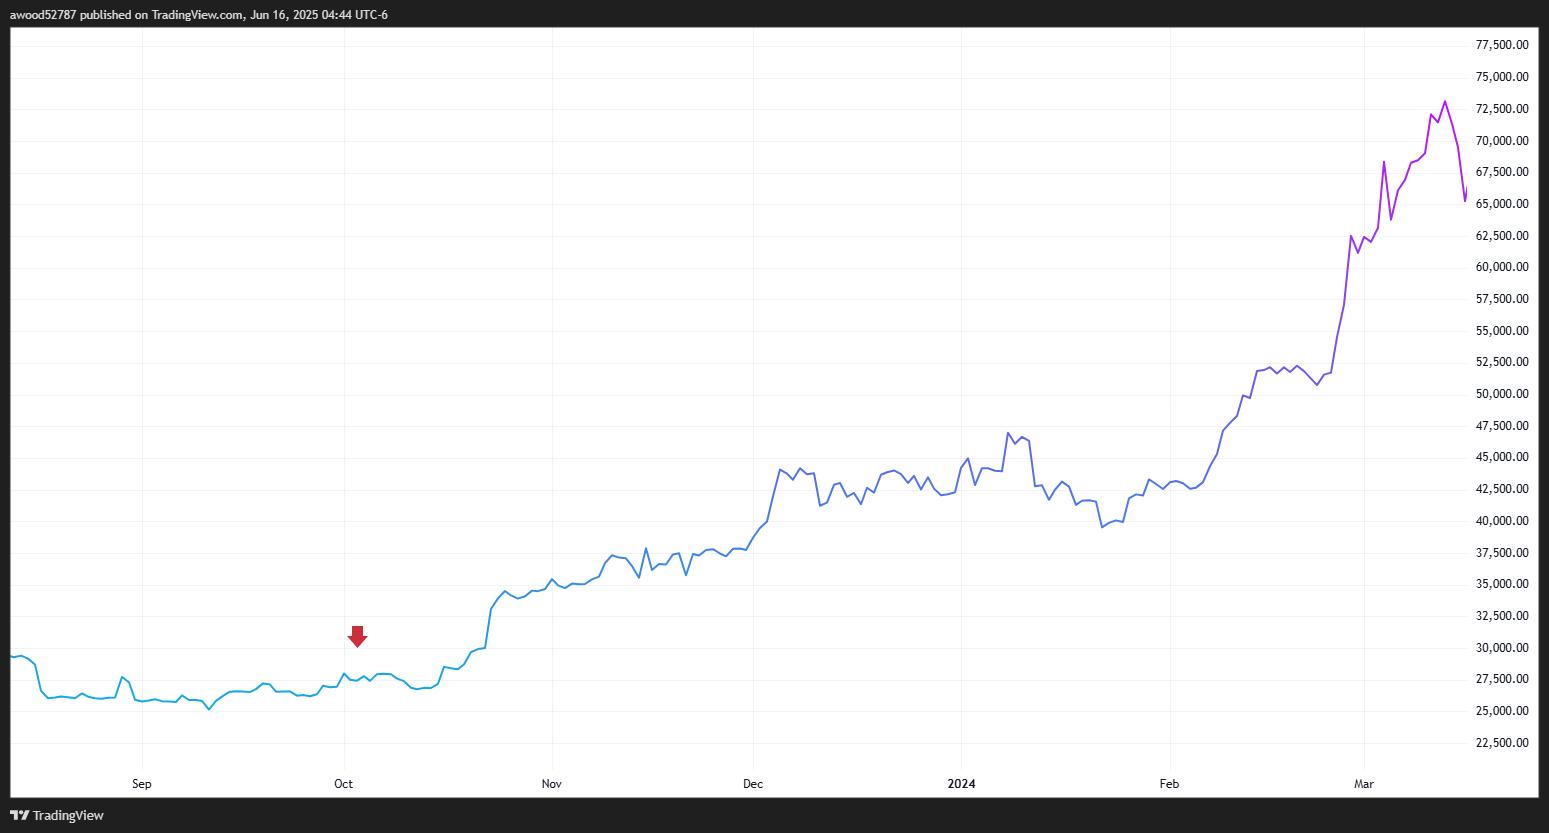This screenshot has height=833, width=1549.
Task: Click the 22,500.00 price axis label
Action: 1502,743
